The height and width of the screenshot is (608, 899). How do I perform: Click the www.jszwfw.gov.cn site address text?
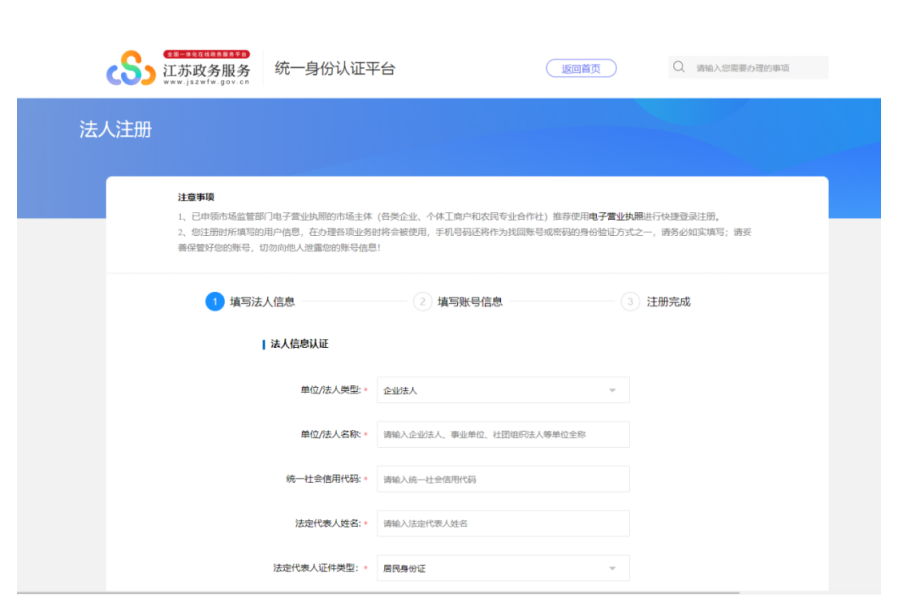[206, 83]
